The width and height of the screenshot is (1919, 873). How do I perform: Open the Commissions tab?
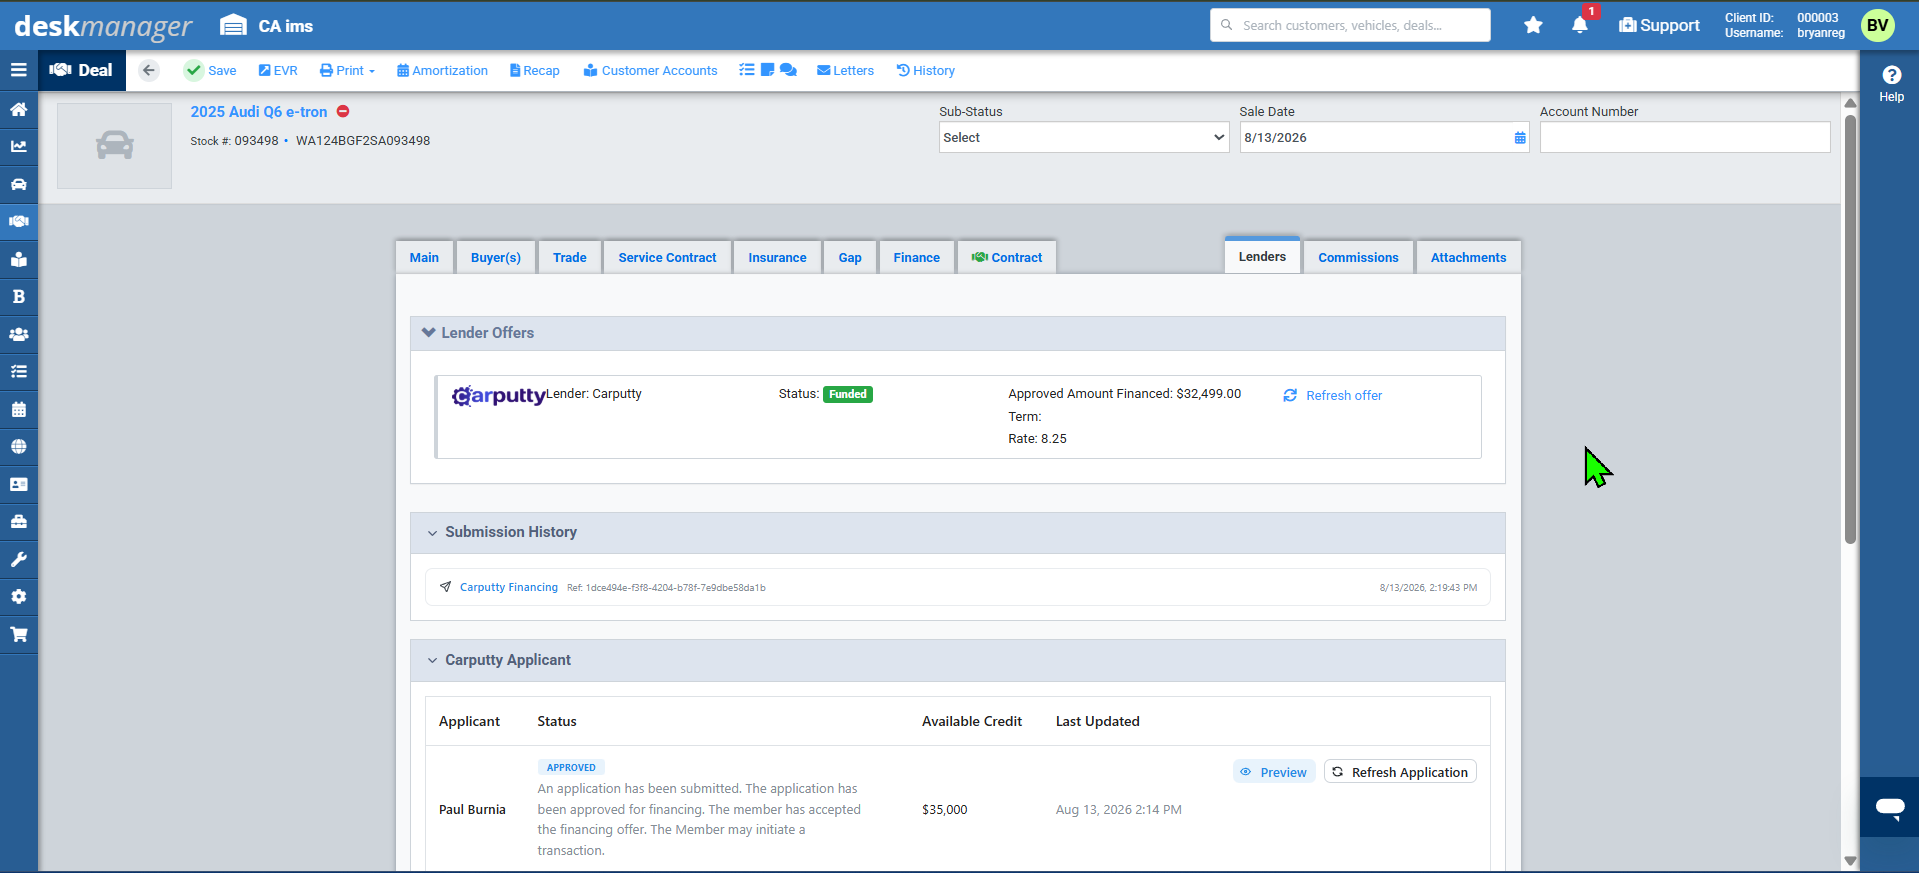pos(1358,257)
